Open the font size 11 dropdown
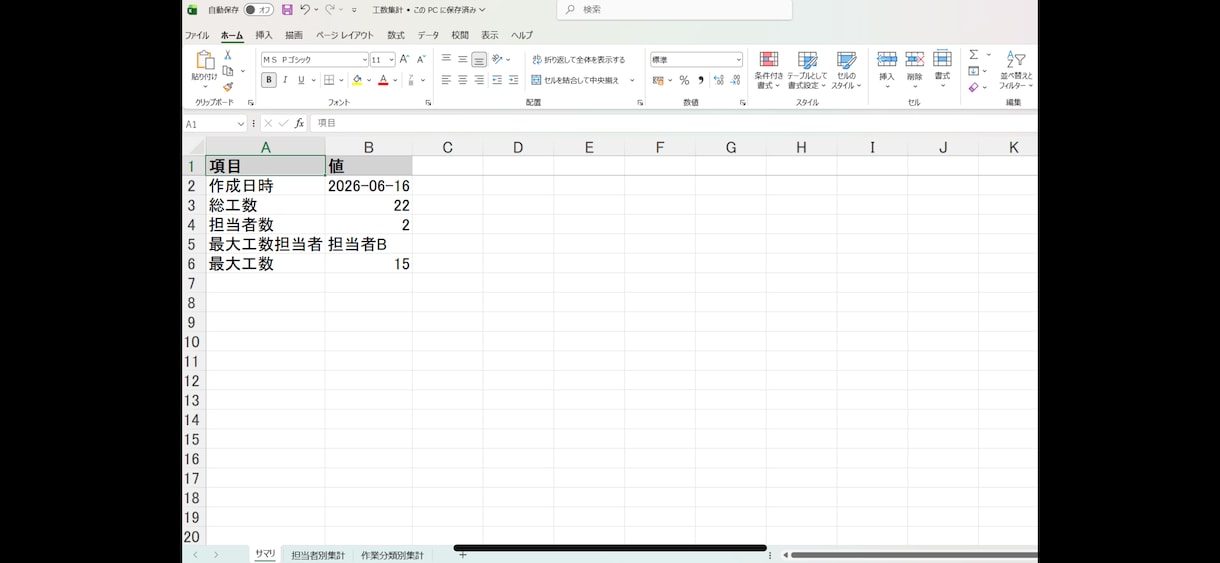The height and width of the screenshot is (563, 1220). [x=391, y=60]
